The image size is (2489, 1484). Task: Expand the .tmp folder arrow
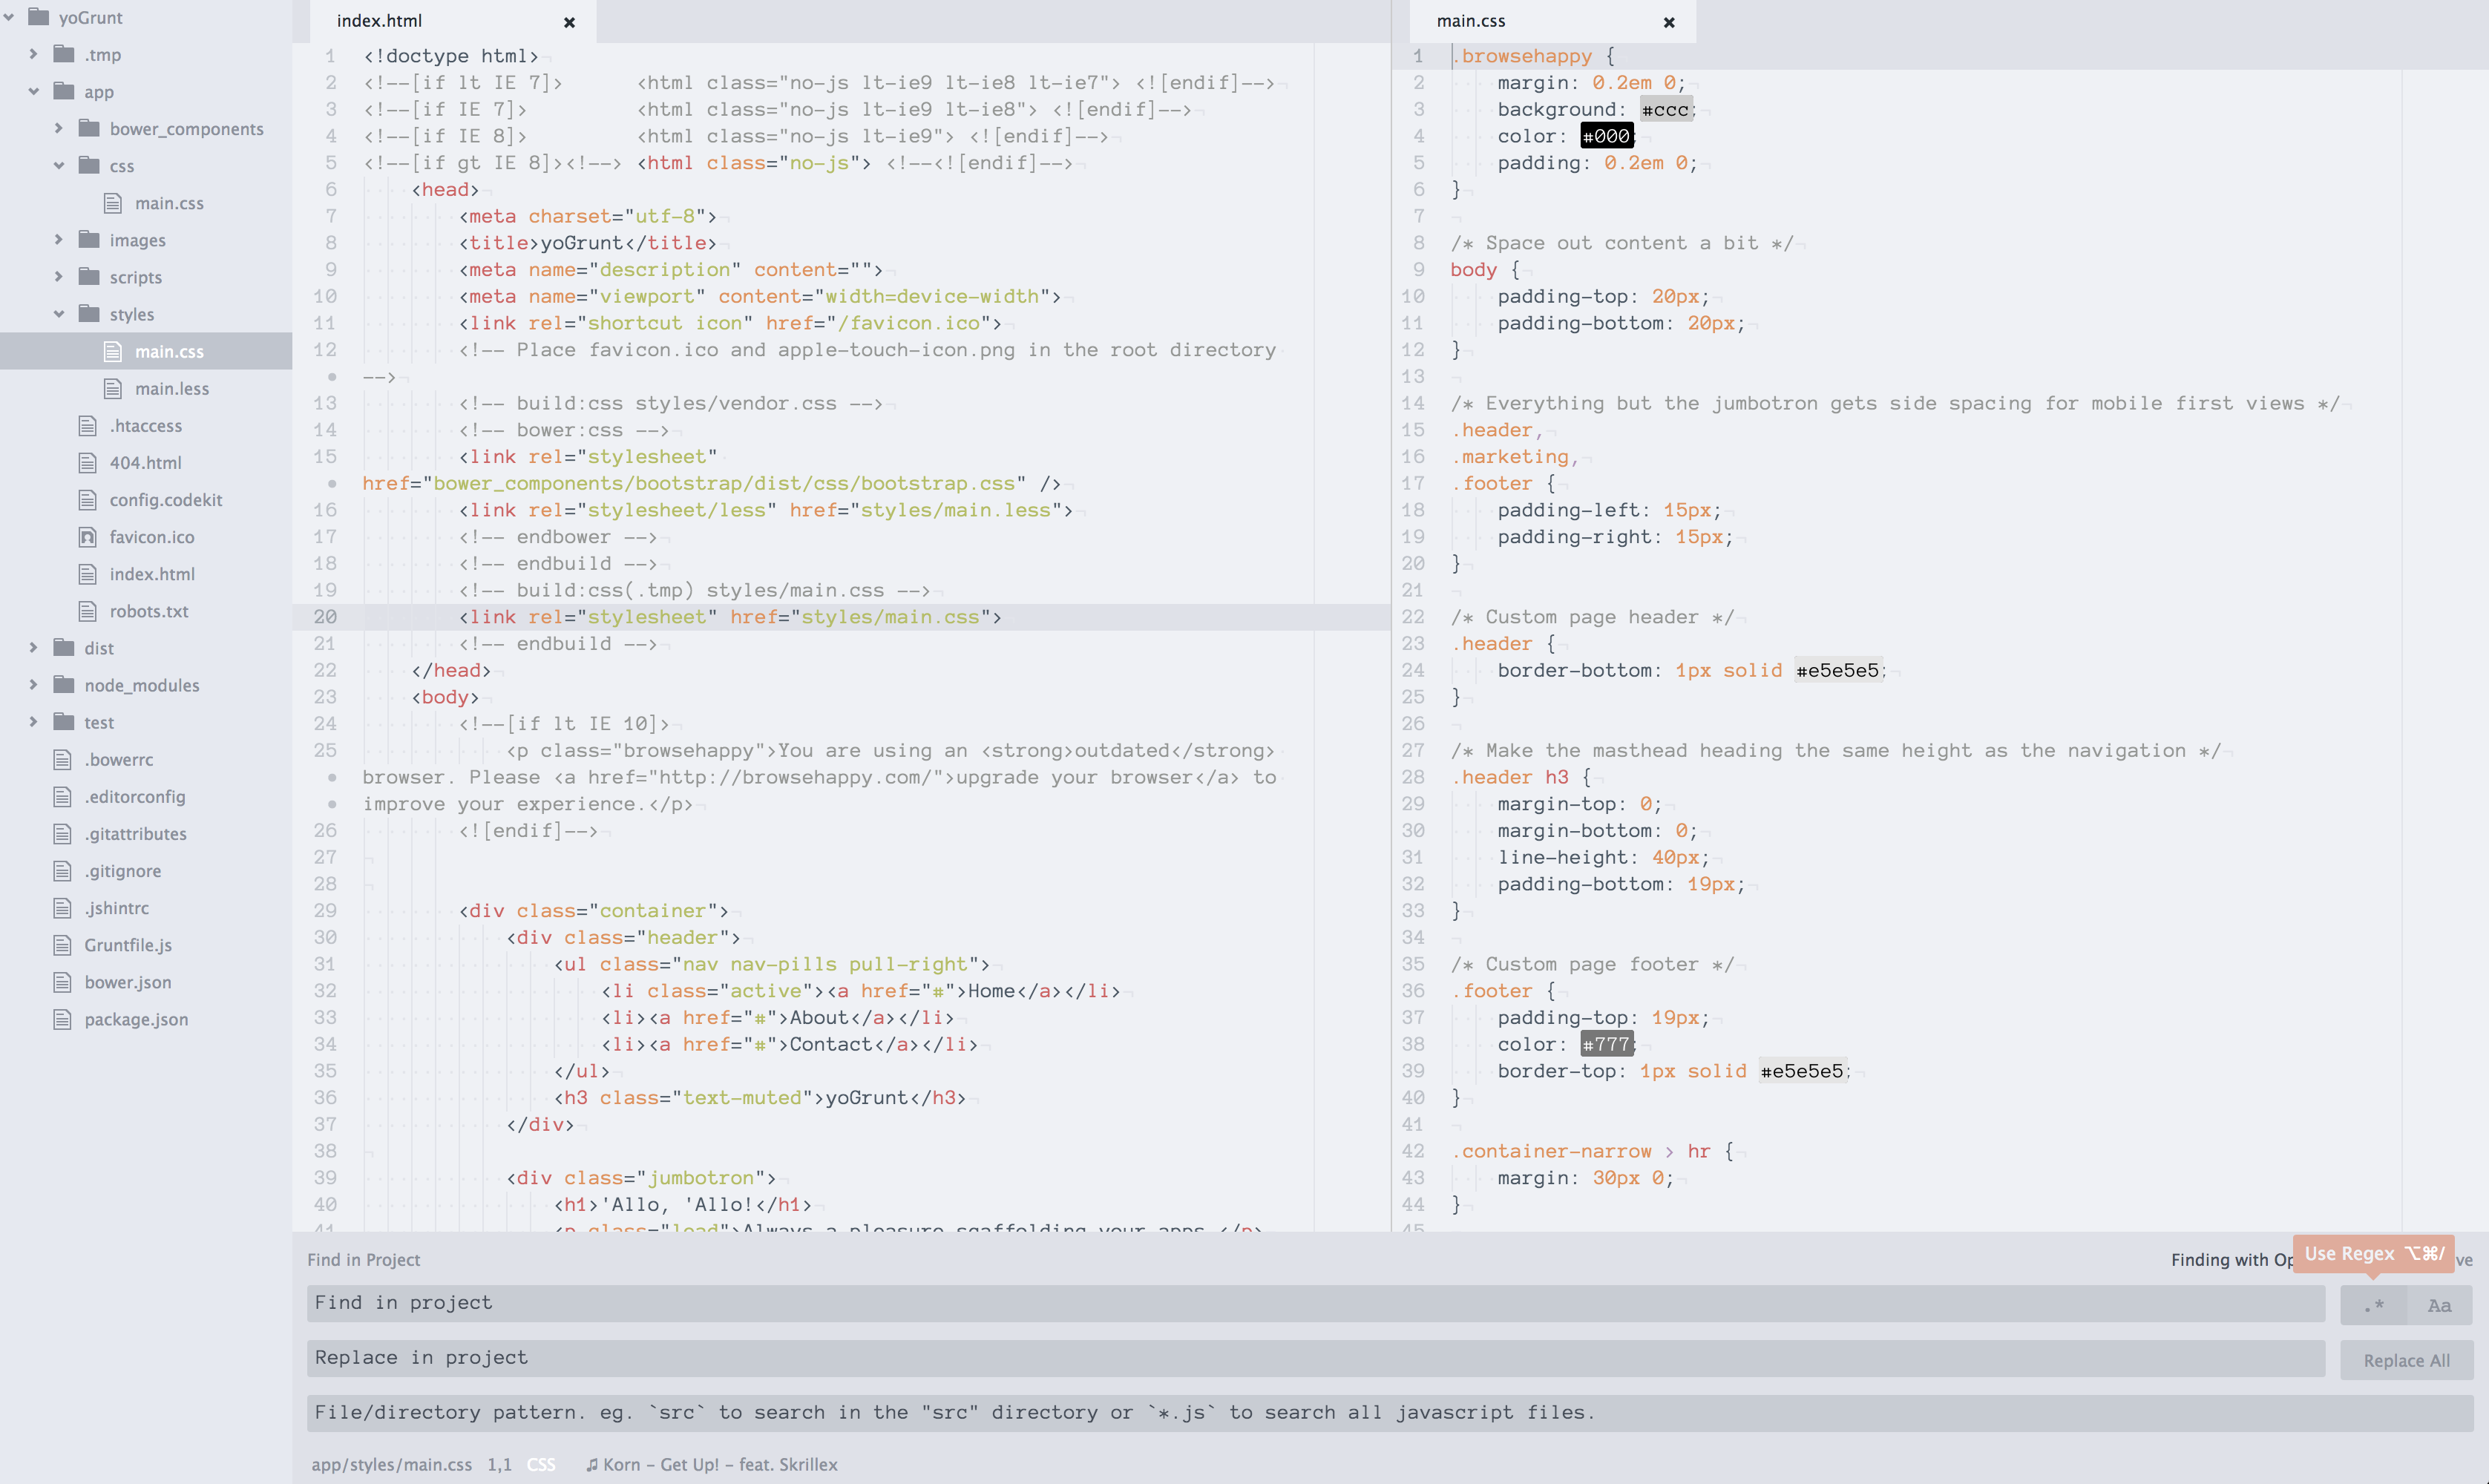click(x=33, y=54)
